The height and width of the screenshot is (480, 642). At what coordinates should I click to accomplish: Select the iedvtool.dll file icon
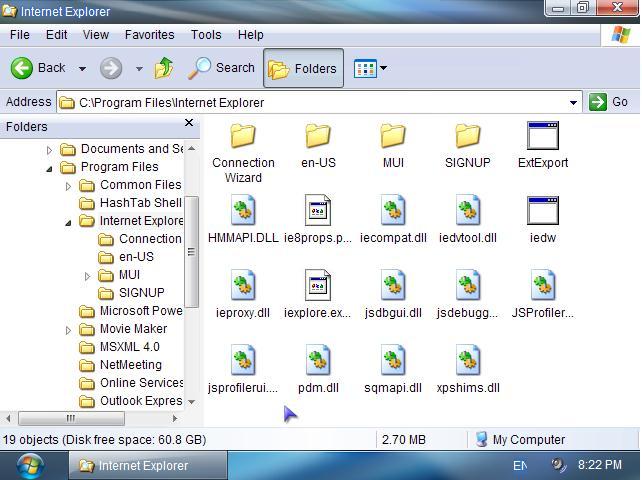[x=468, y=211]
